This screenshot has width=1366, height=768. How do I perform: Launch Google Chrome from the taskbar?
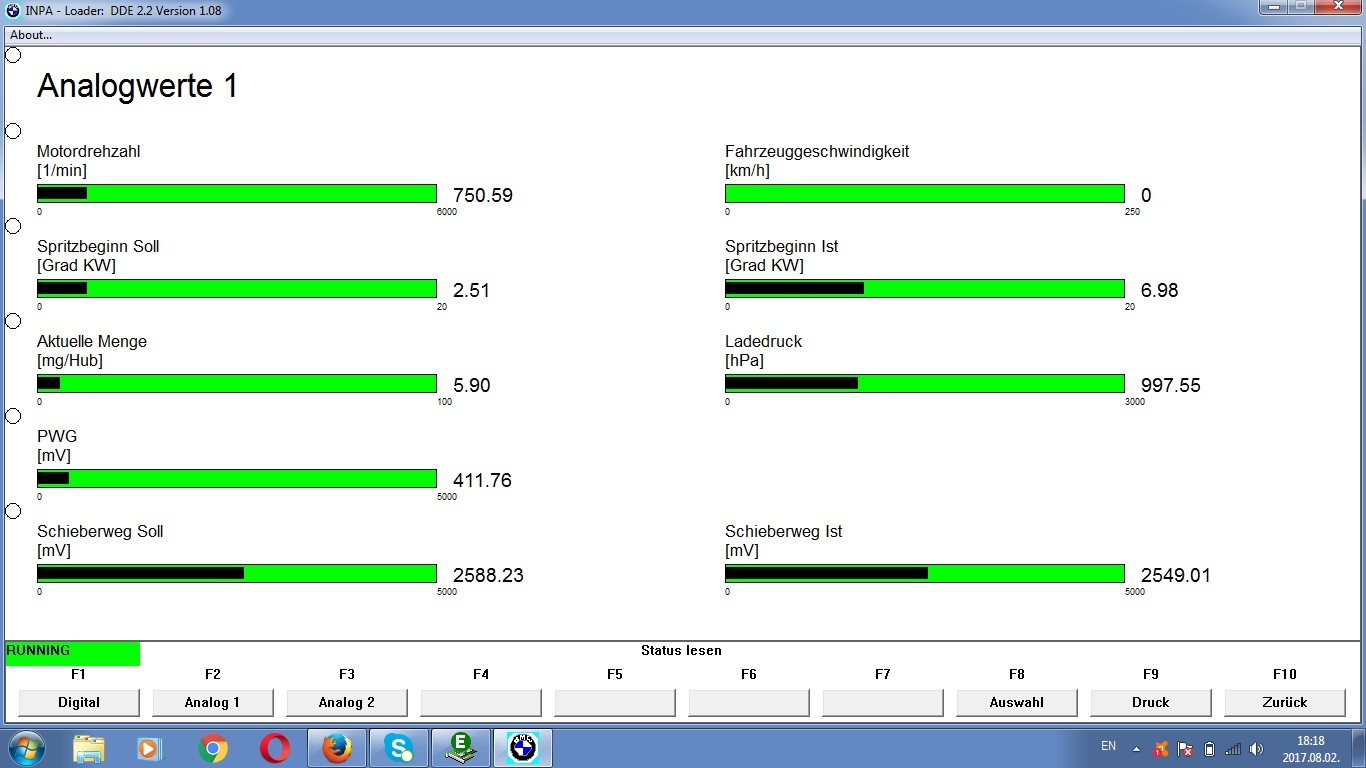tap(212, 748)
